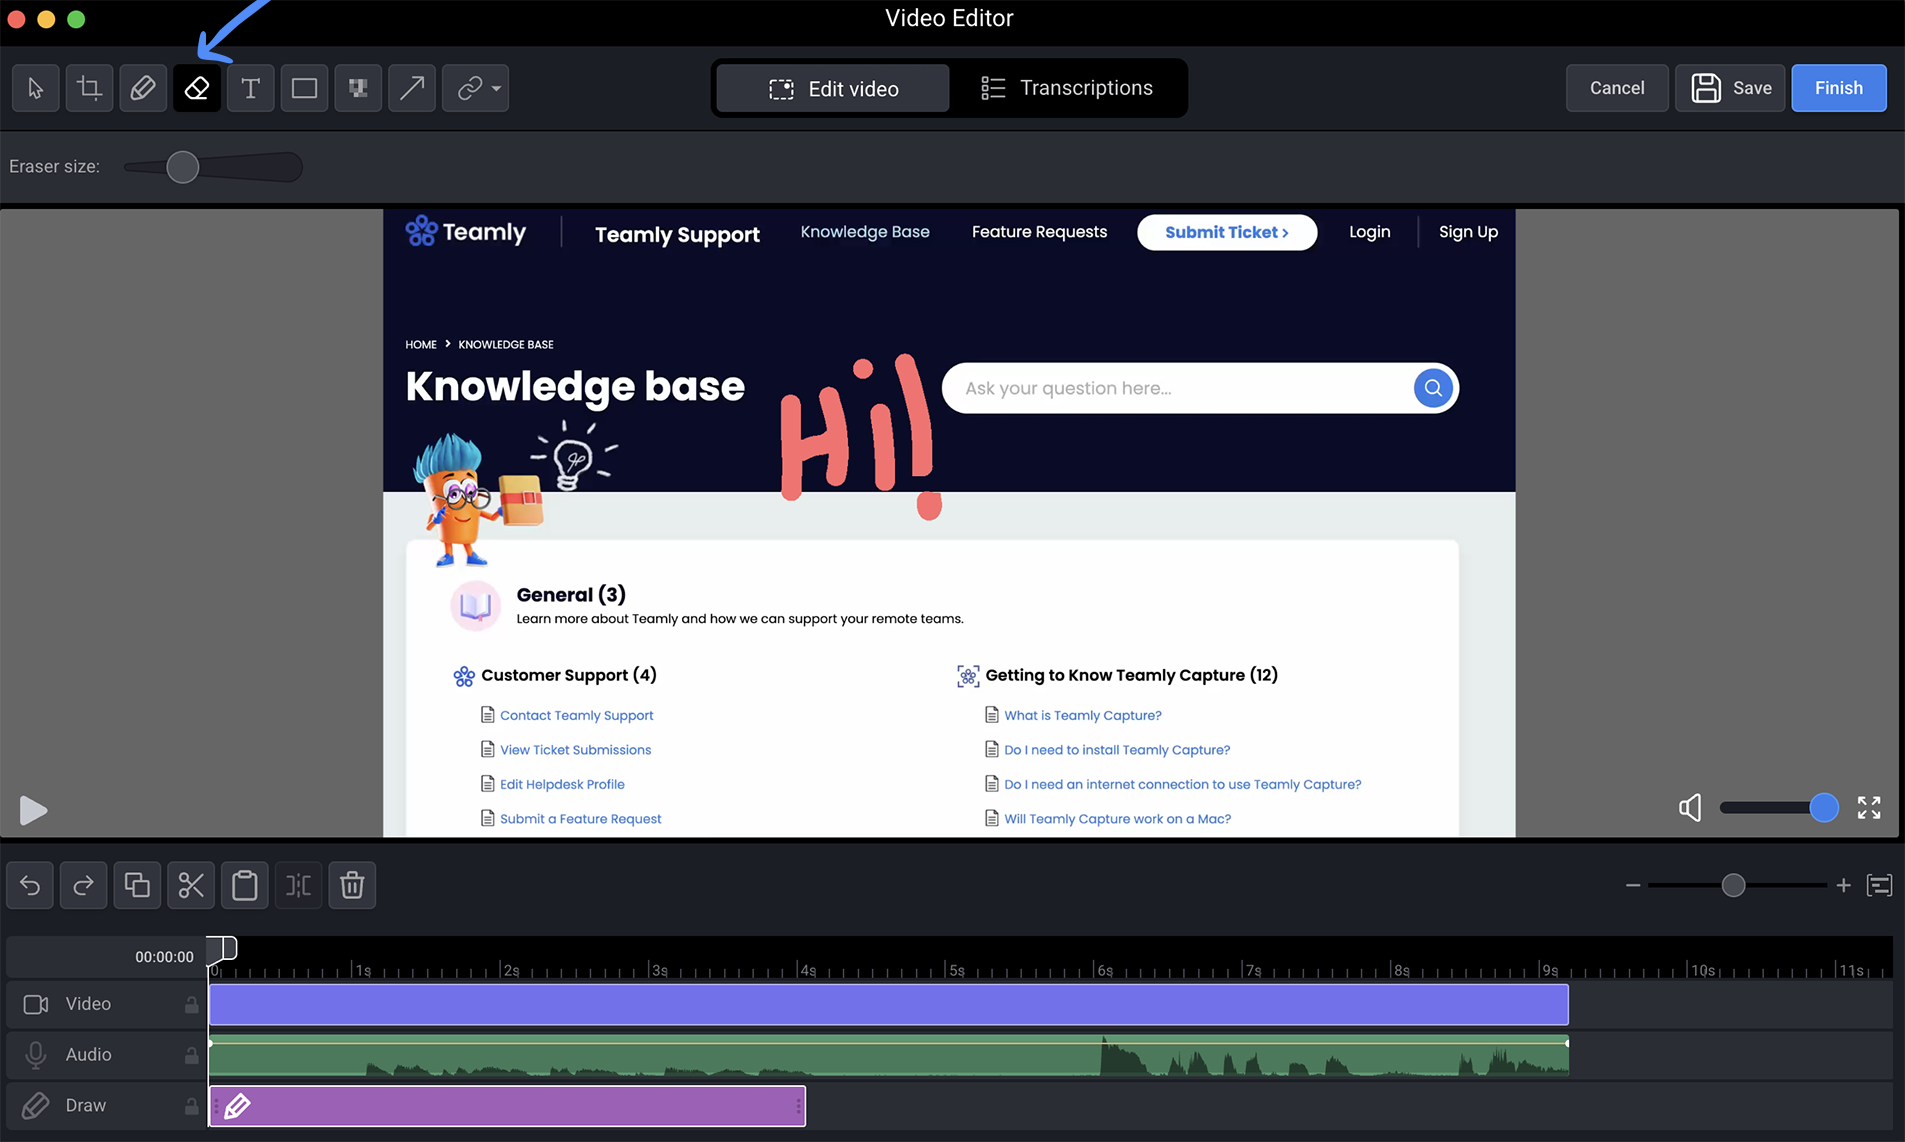Image resolution: width=1905 pixels, height=1142 pixels.
Task: Toggle lock on Audio track
Action: [x=191, y=1055]
